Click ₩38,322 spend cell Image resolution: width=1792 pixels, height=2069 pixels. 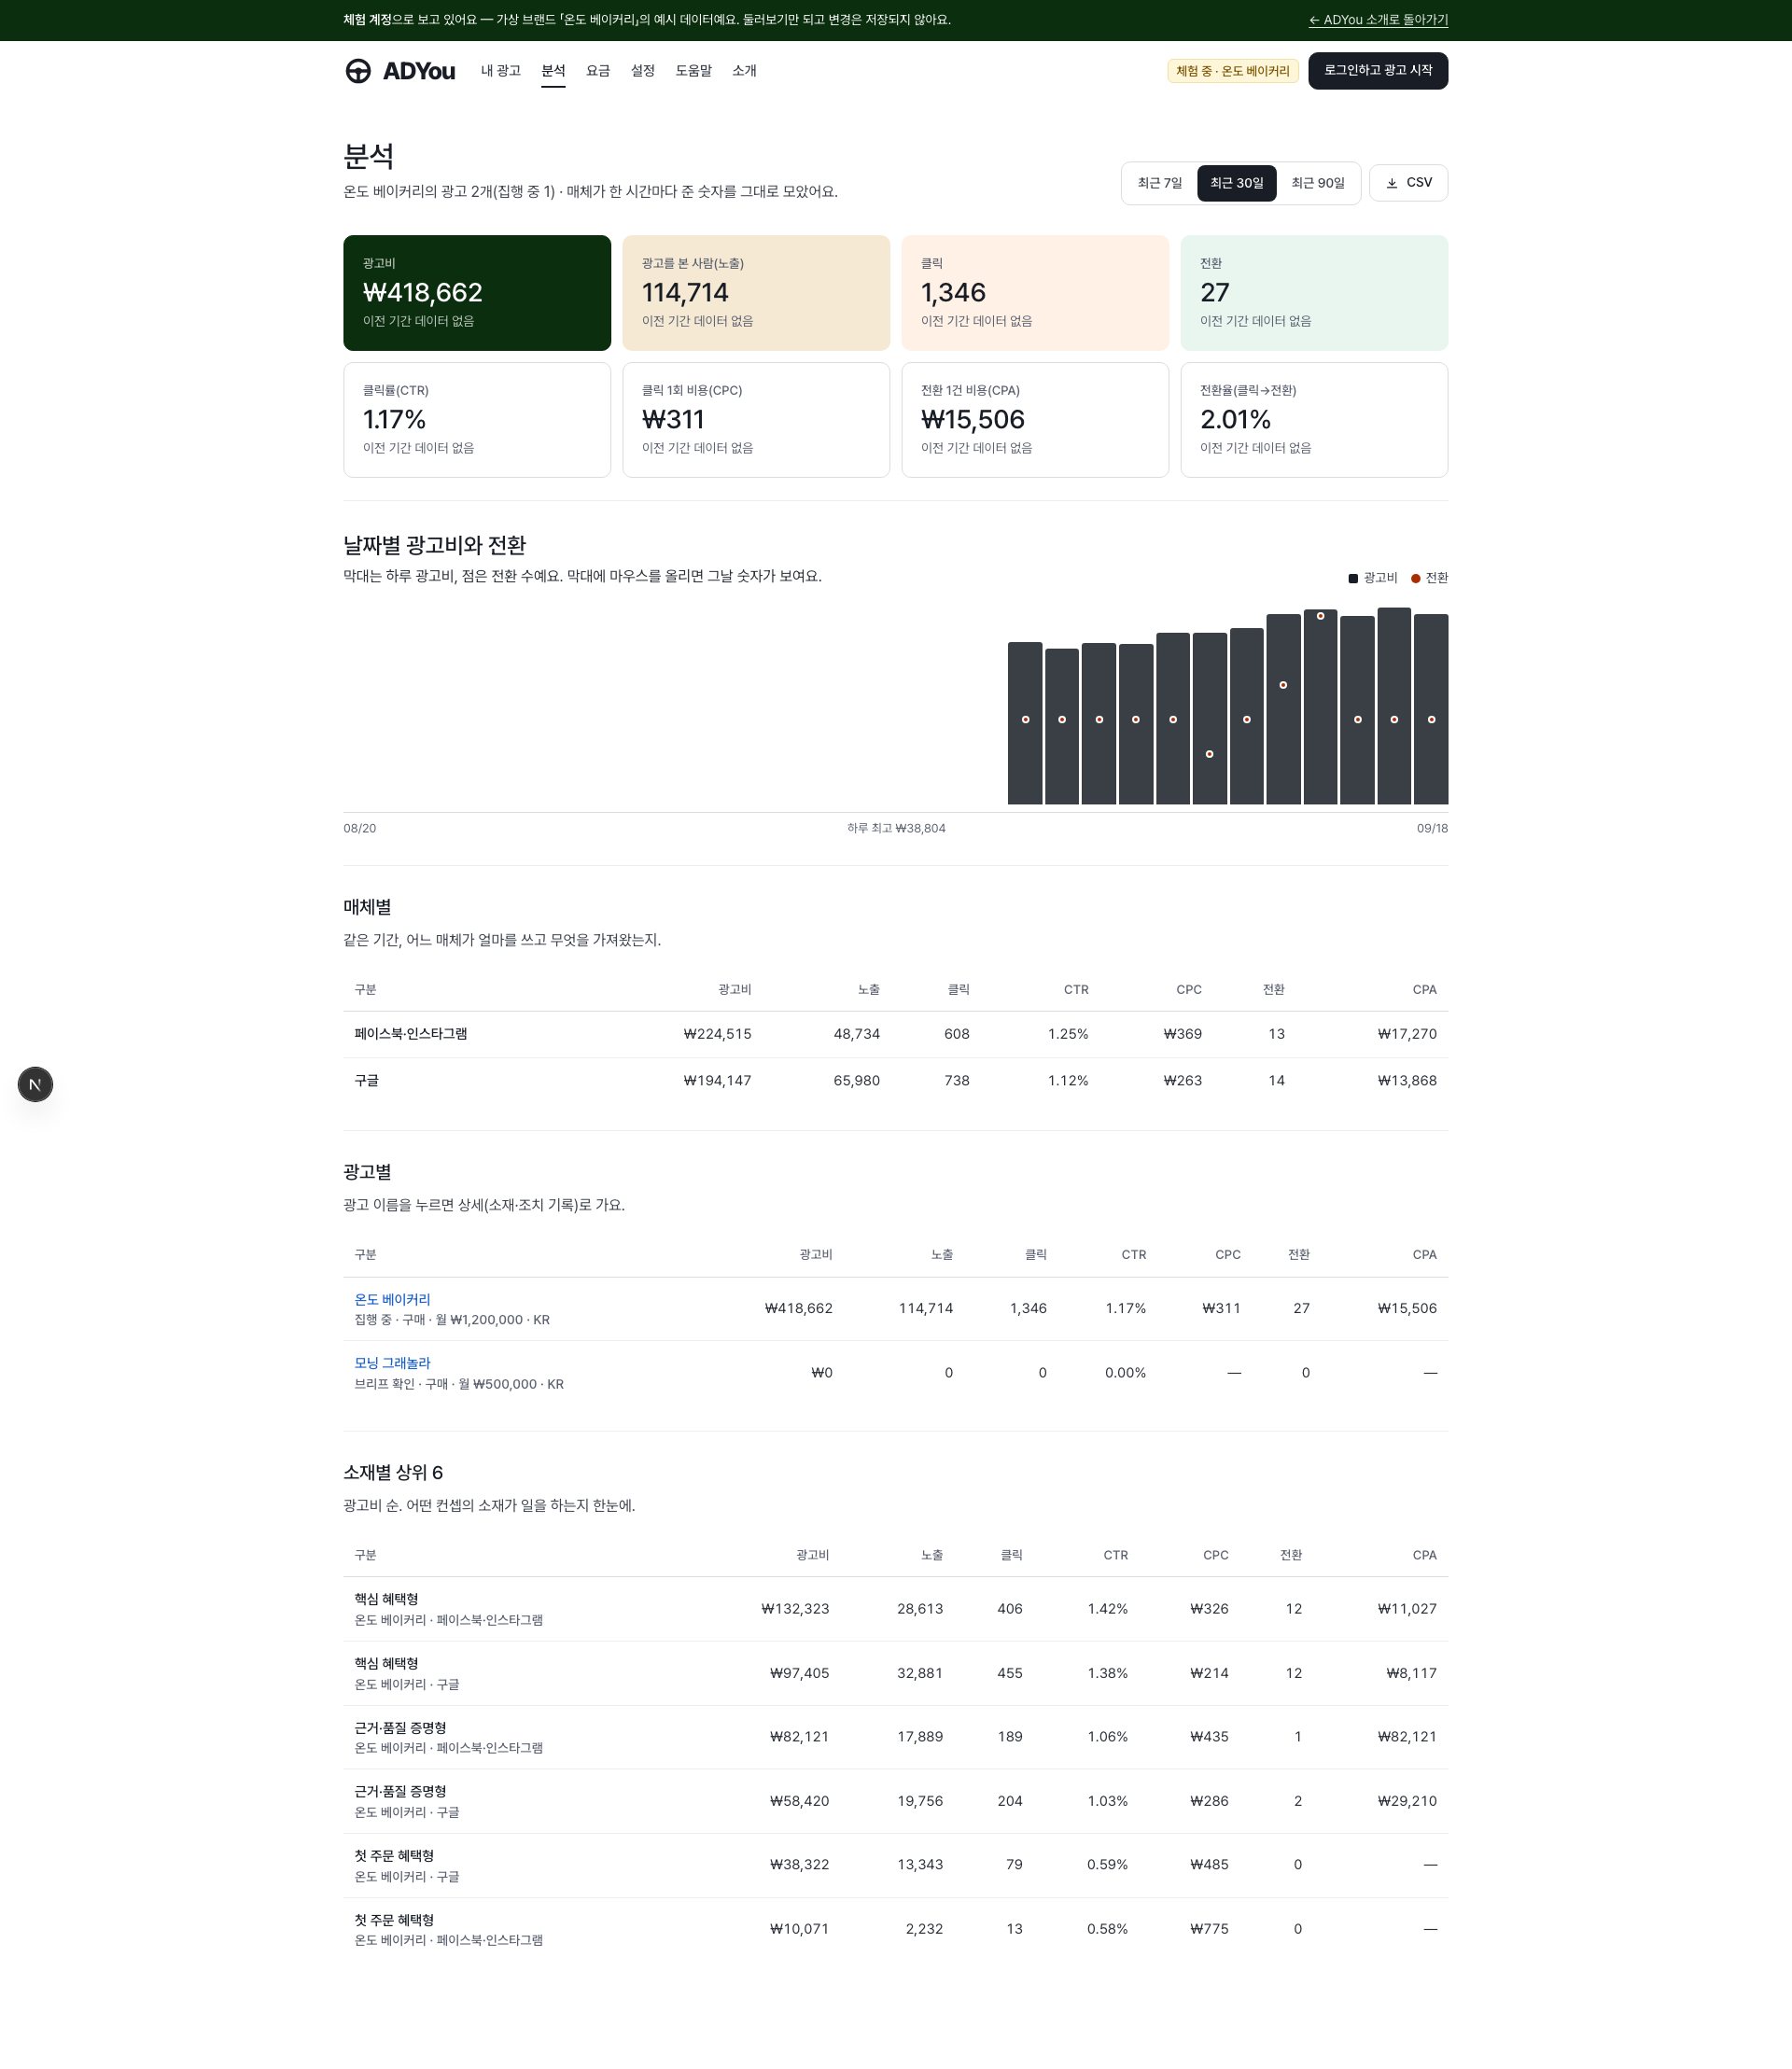coord(799,1865)
